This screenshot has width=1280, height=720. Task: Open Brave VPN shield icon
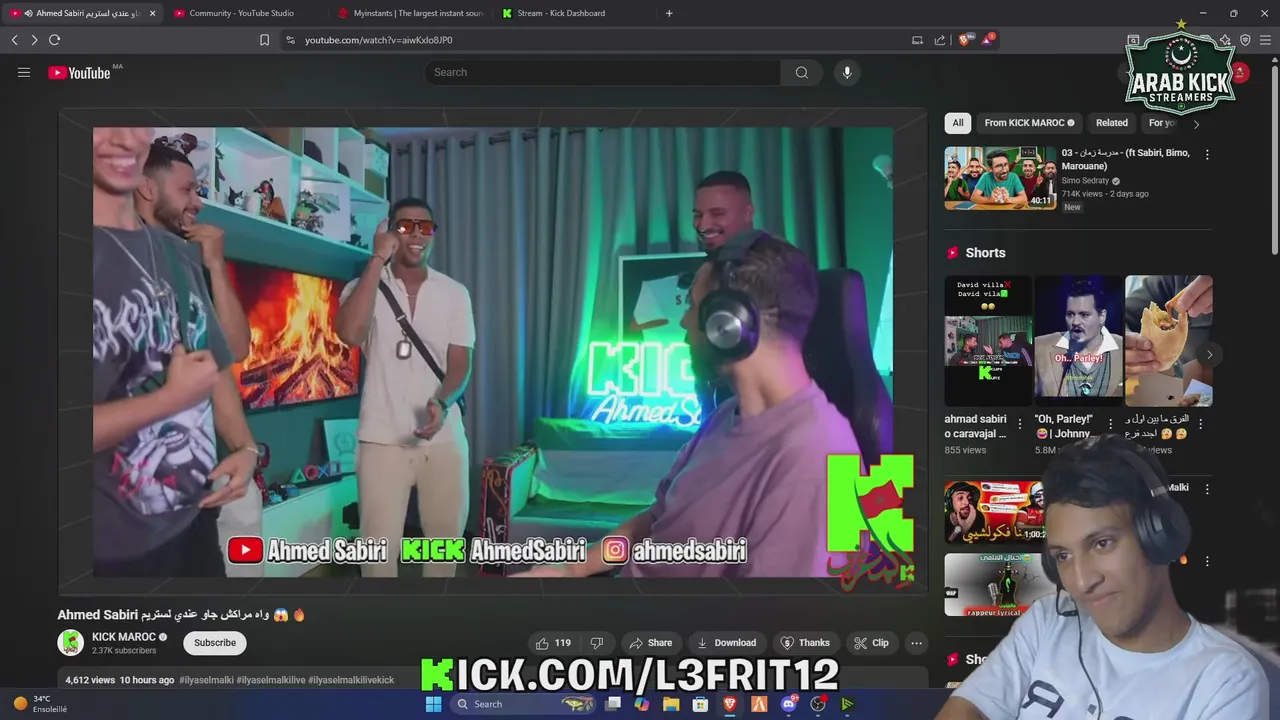1245,40
